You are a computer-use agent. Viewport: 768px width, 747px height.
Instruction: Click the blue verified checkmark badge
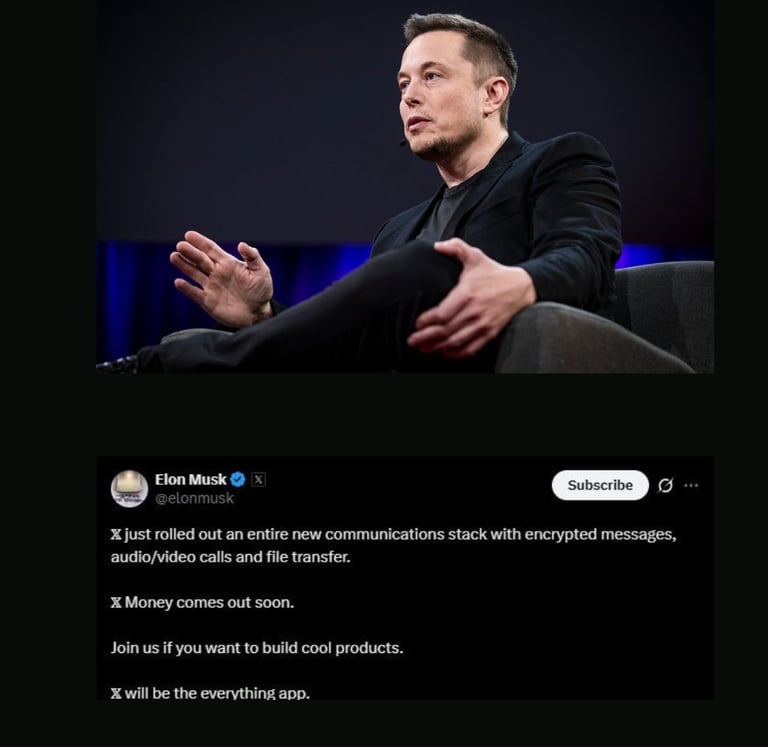tap(238, 479)
